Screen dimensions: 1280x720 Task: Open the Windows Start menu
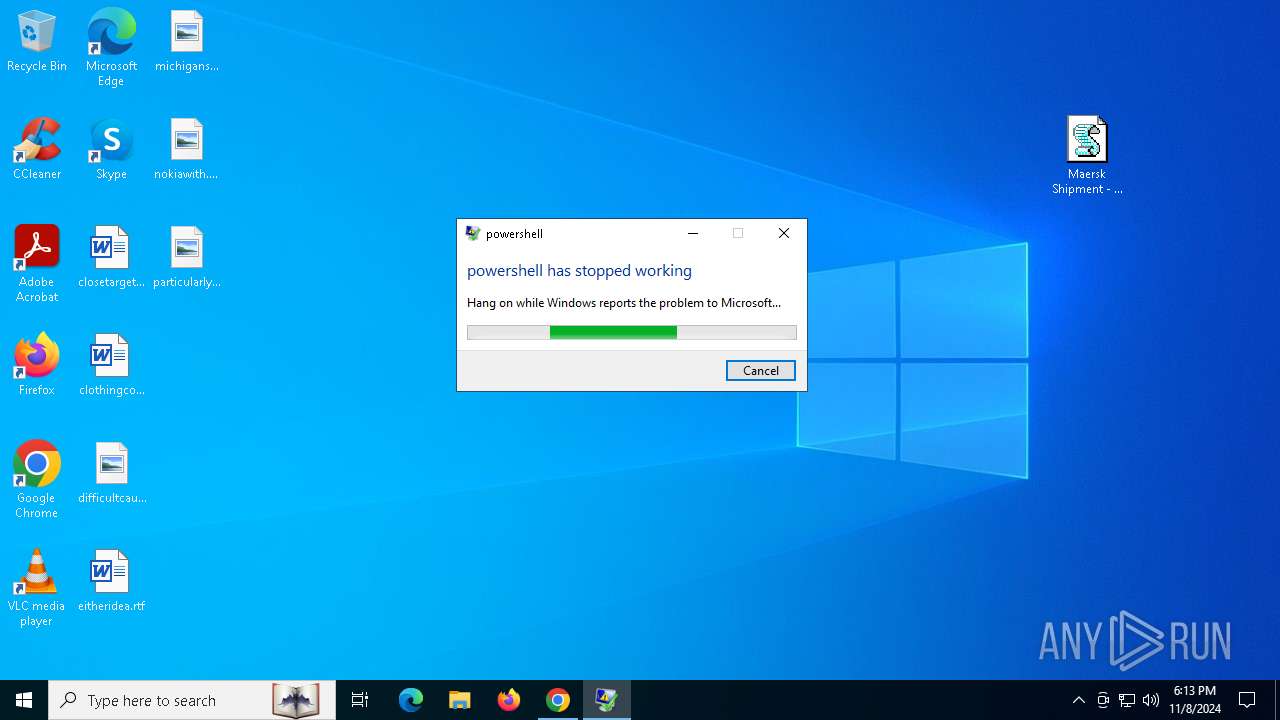(24, 700)
